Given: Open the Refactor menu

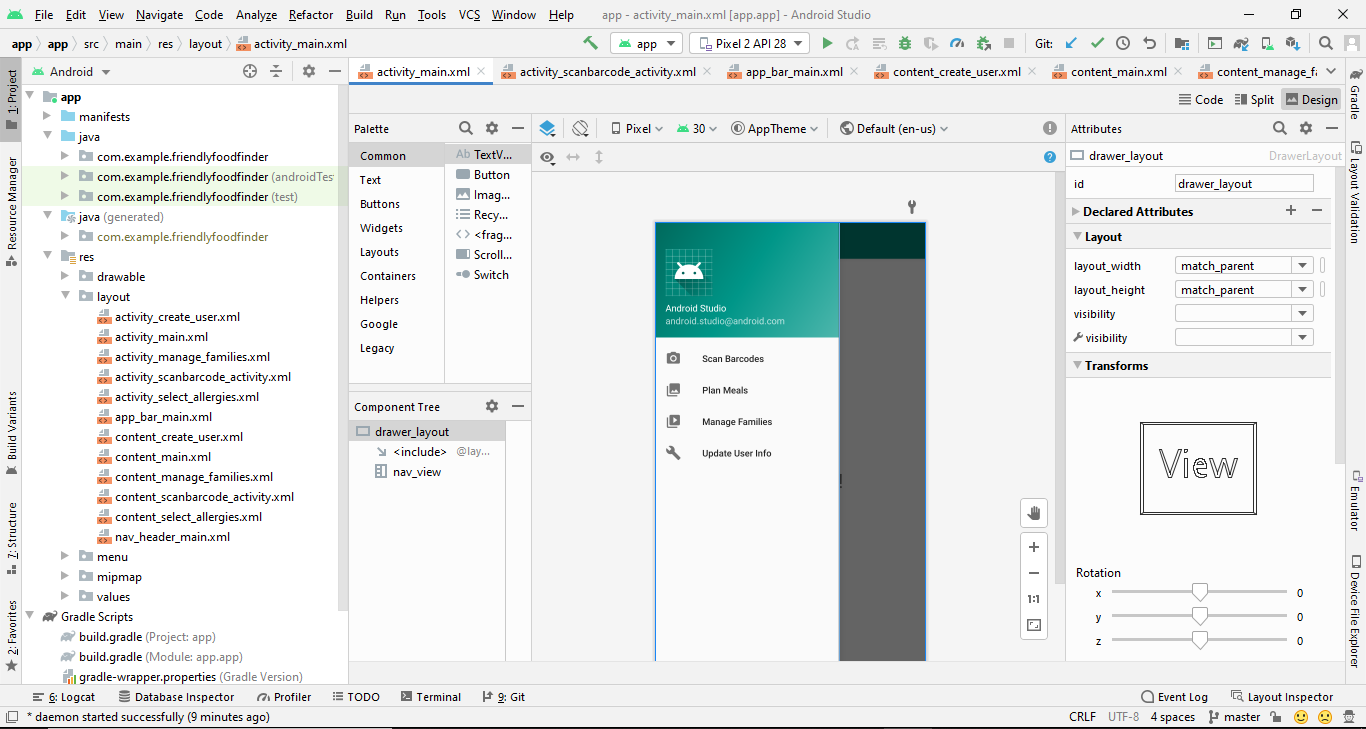Looking at the screenshot, I should (x=311, y=15).
